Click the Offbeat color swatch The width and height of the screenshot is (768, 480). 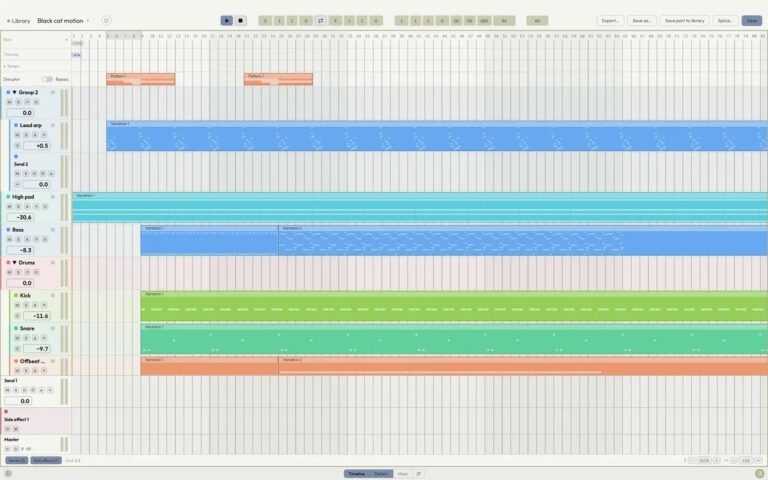[x=16, y=361]
